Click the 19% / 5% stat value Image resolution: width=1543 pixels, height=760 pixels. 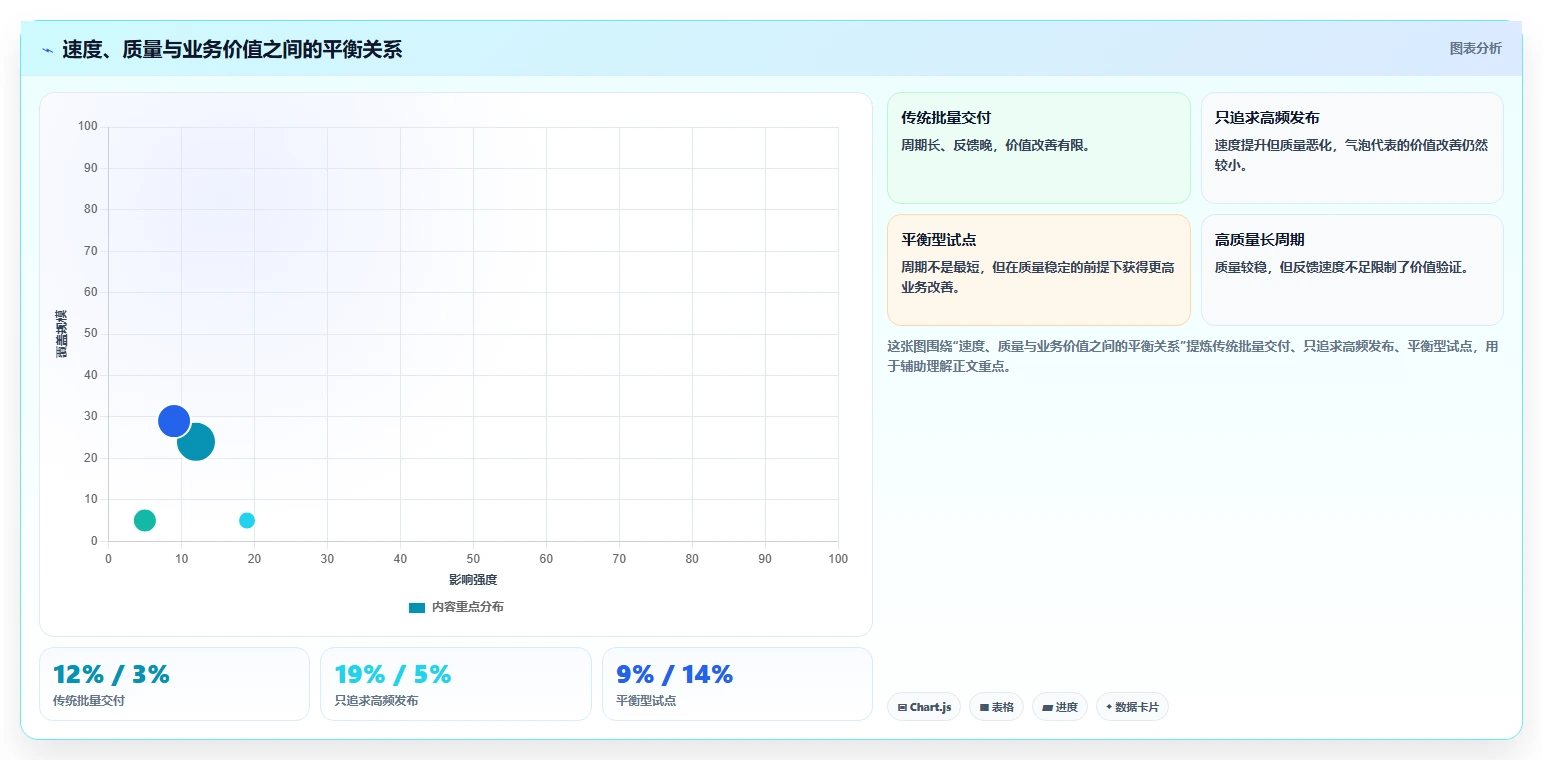tap(393, 674)
